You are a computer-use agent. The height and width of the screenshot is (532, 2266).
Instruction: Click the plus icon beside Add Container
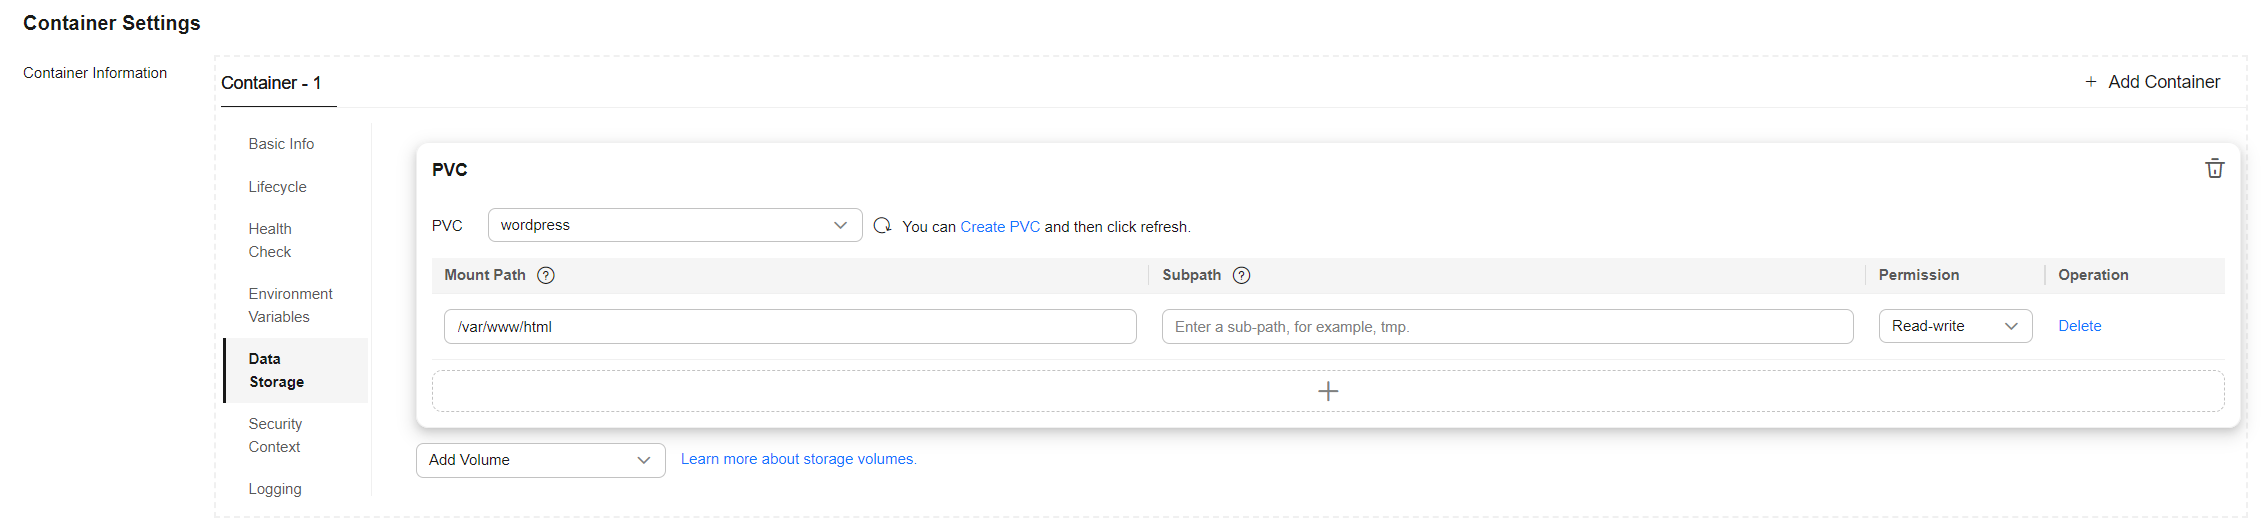[2090, 82]
